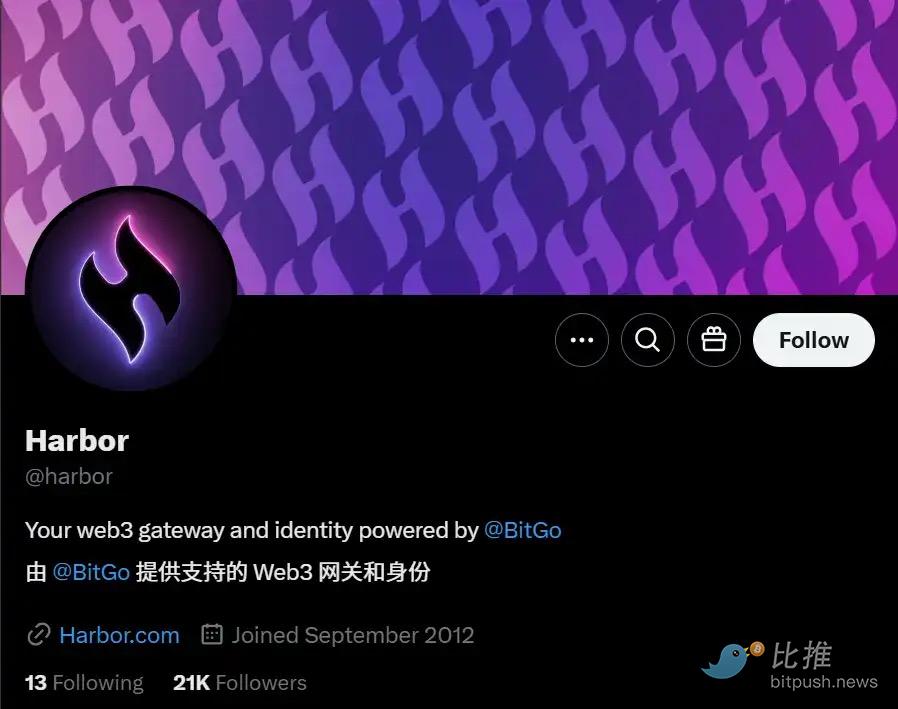Viewport: 898px width, 709px height.
Task: Click the link chain icon beside Harbor.com
Action: [x=38, y=635]
